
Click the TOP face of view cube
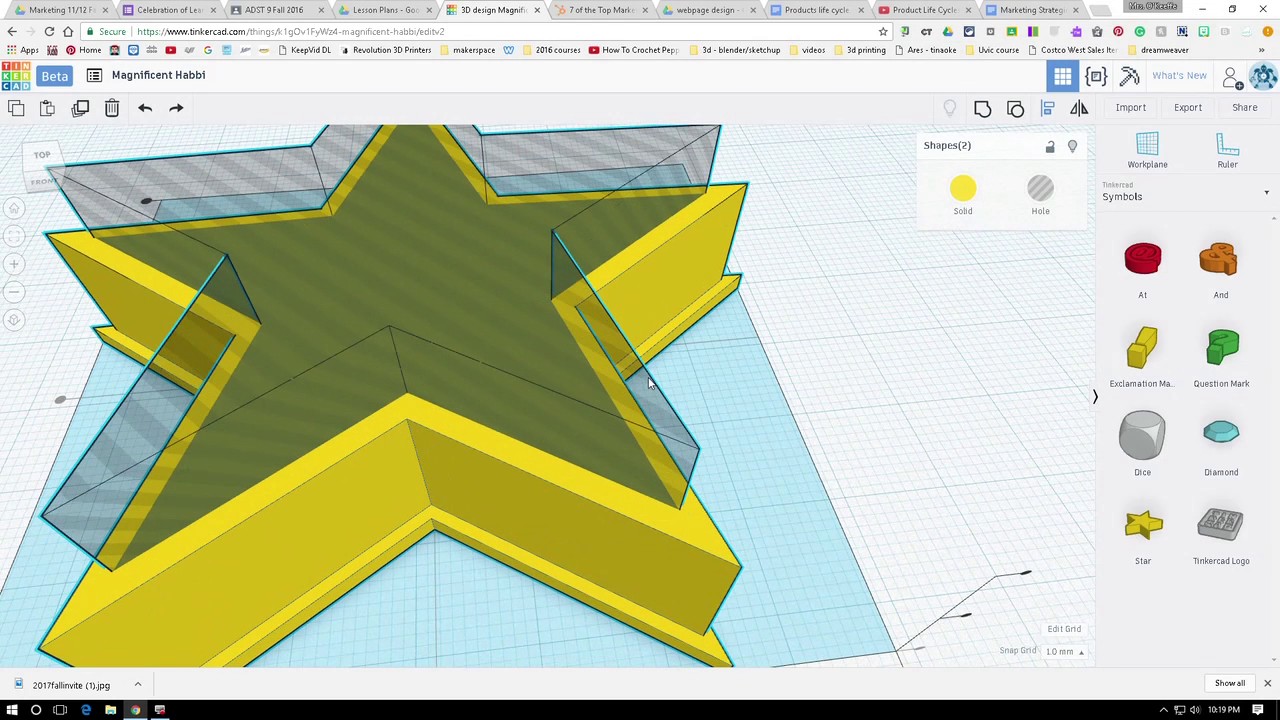click(x=42, y=155)
